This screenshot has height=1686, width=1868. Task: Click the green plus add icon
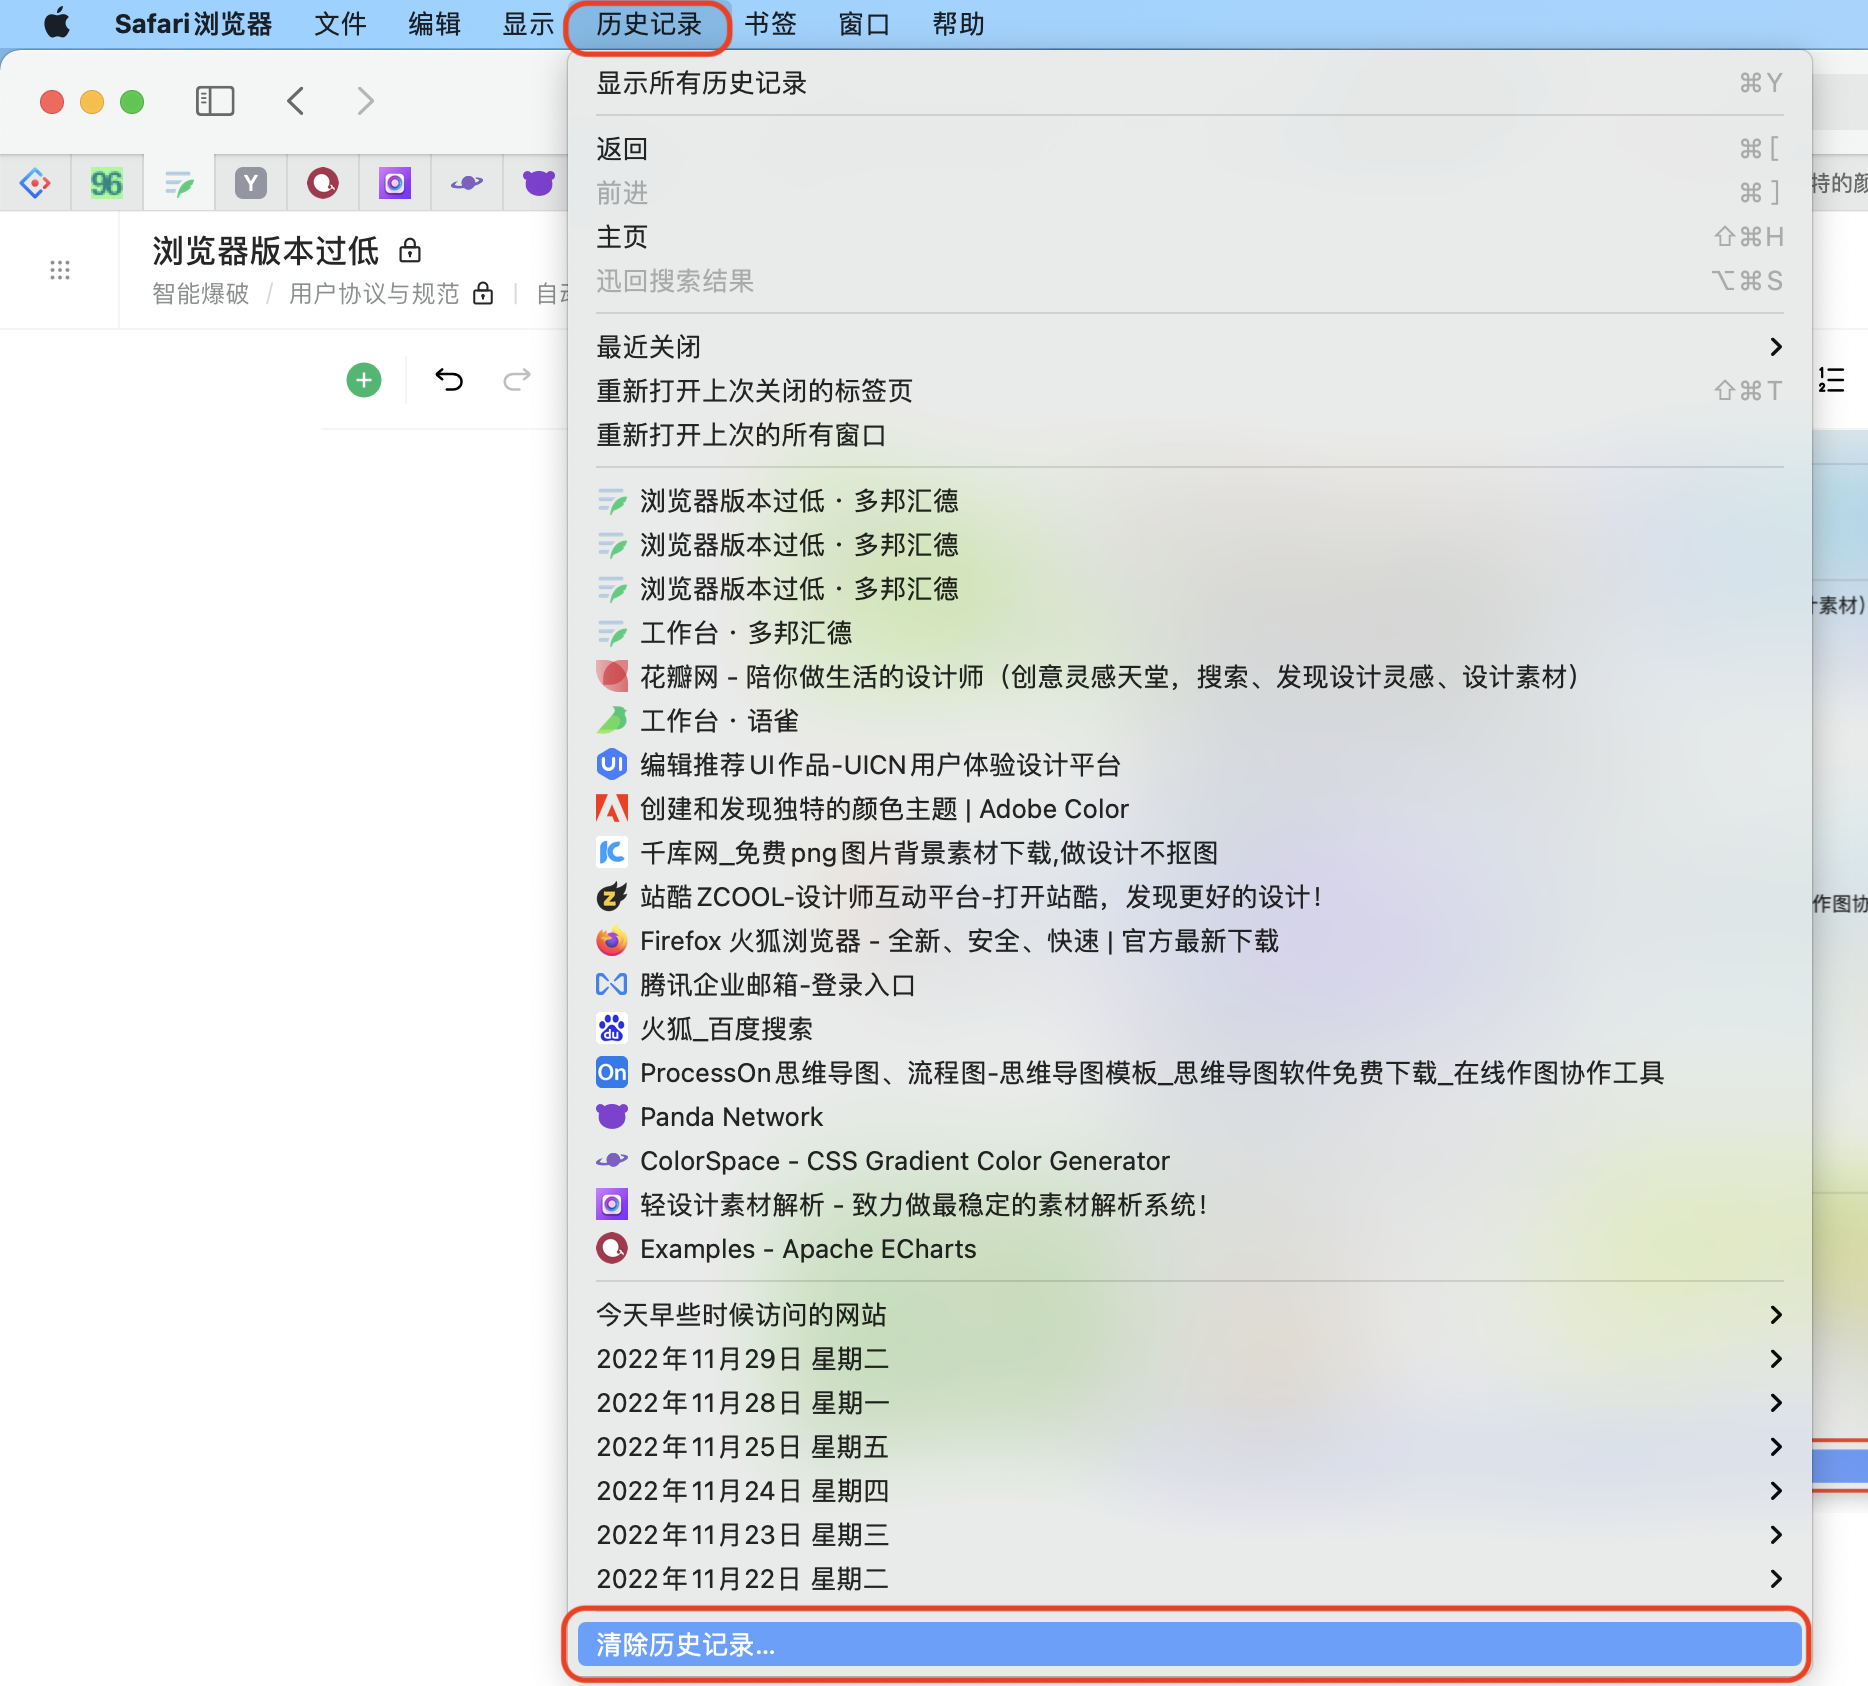[x=364, y=380]
